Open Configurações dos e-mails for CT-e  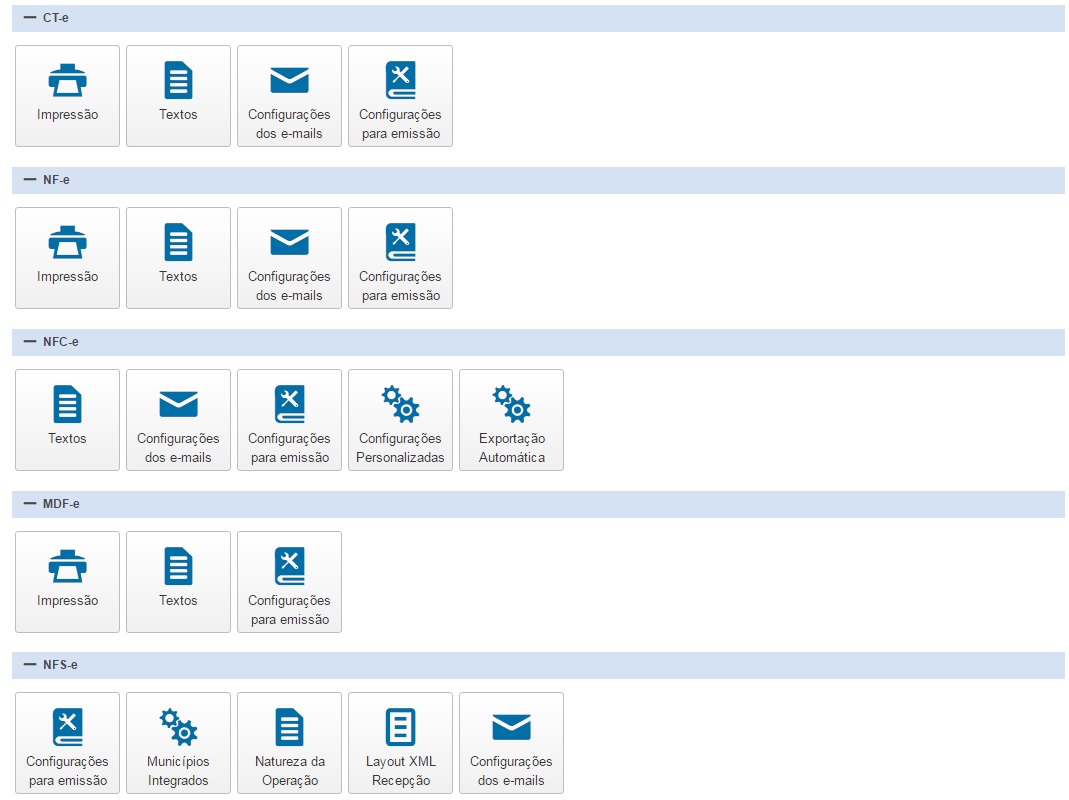point(289,96)
